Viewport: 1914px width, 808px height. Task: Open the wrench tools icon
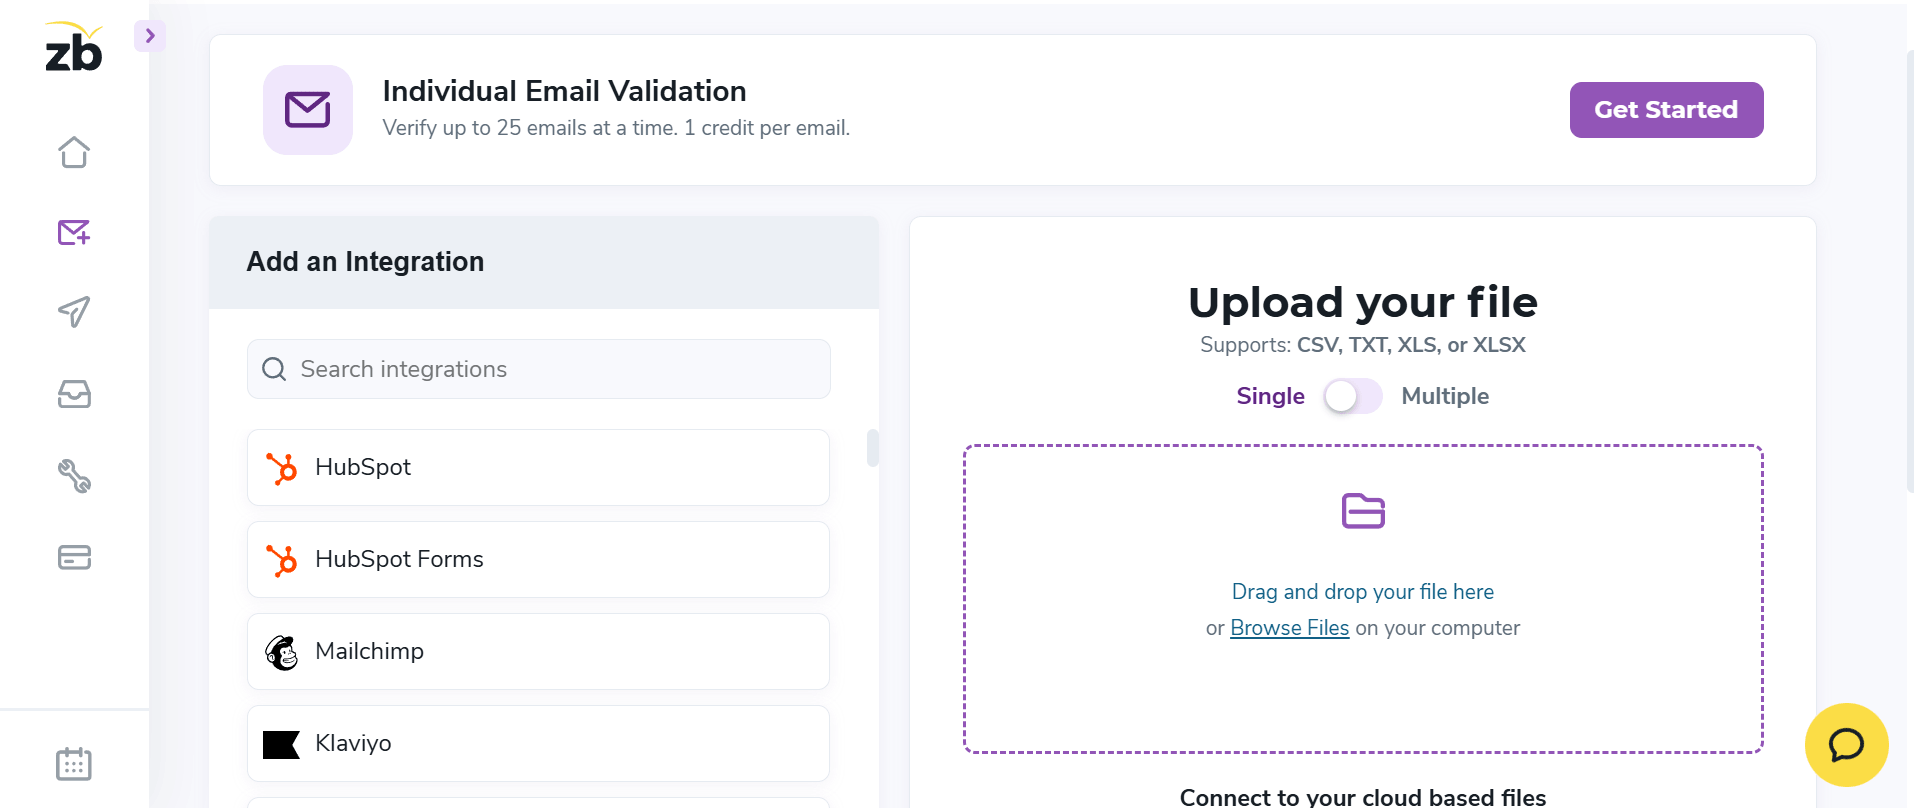point(74,476)
